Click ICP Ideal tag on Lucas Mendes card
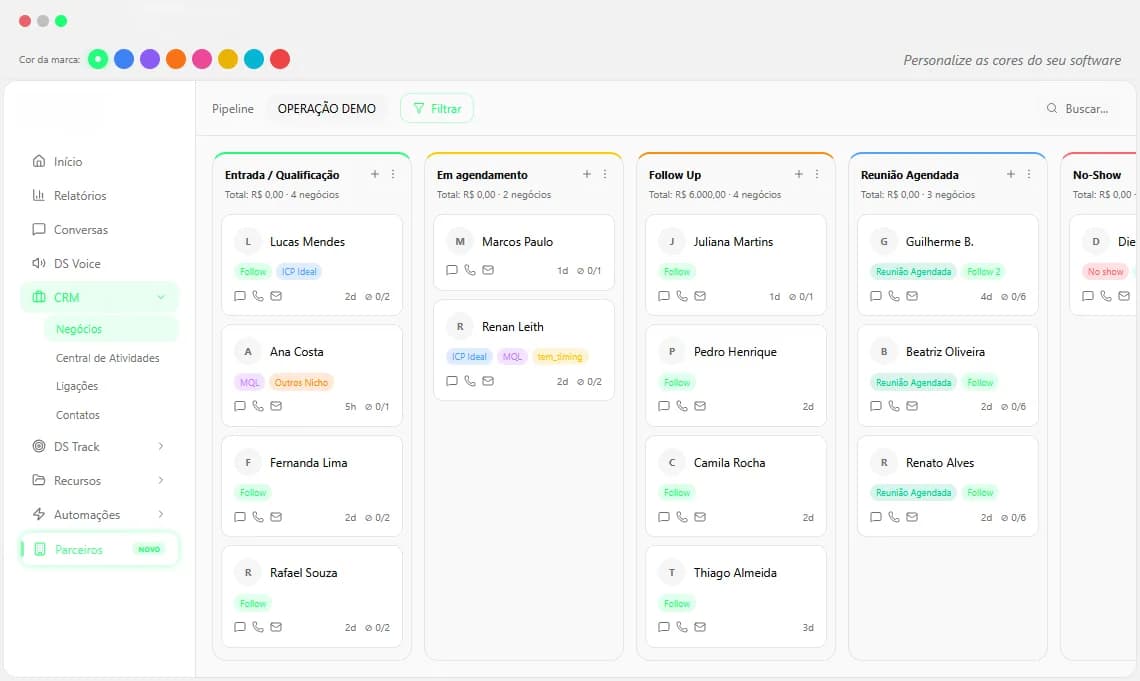This screenshot has height=681, width=1140. (x=300, y=272)
